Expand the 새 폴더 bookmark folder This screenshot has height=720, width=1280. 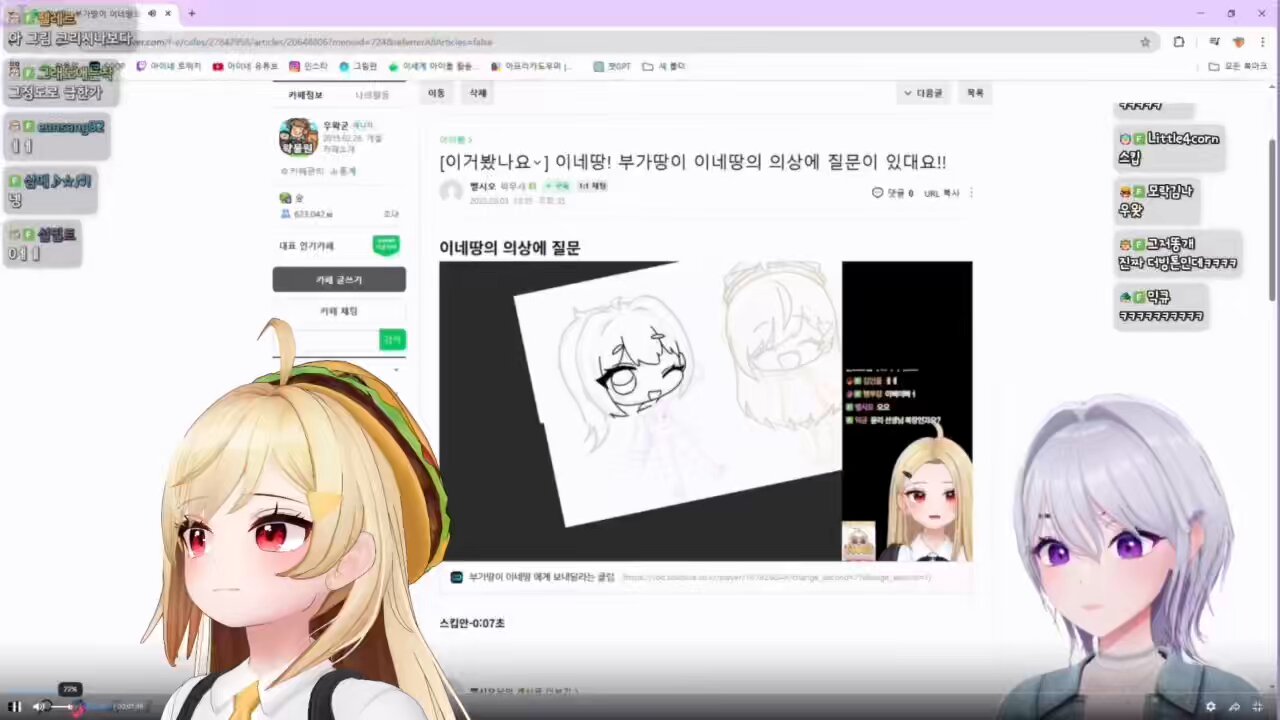tap(664, 66)
